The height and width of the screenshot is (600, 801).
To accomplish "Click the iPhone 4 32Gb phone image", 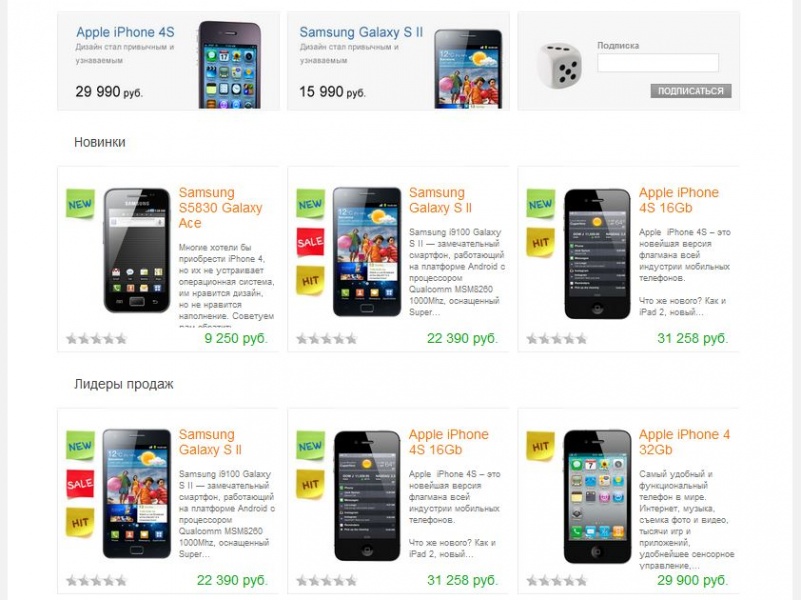I will (x=597, y=496).
